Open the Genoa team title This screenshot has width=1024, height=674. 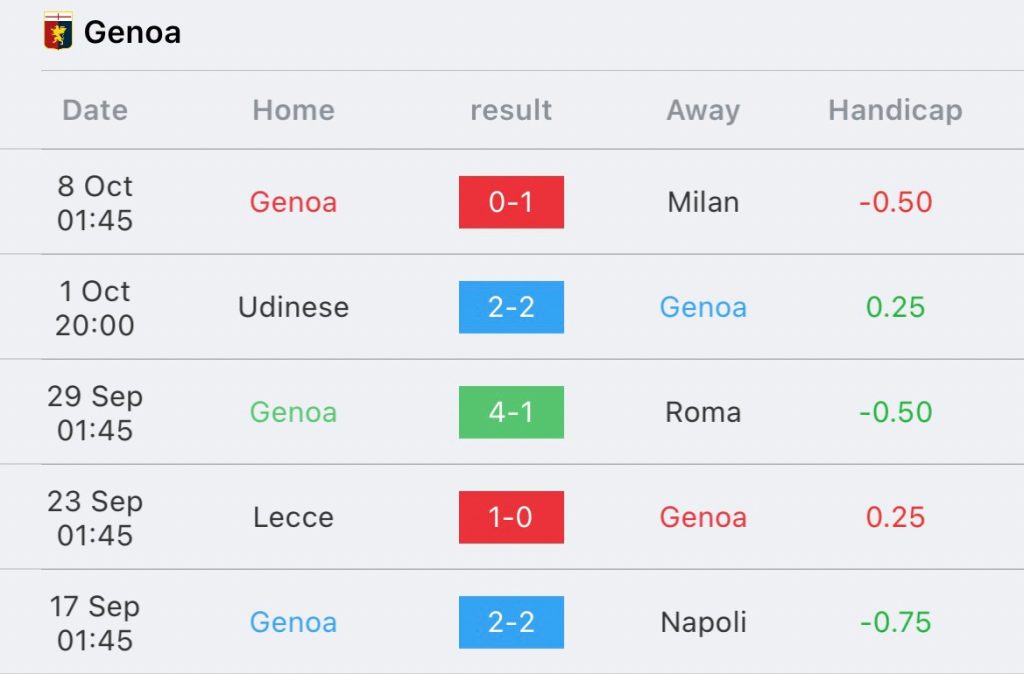pos(133,32)
